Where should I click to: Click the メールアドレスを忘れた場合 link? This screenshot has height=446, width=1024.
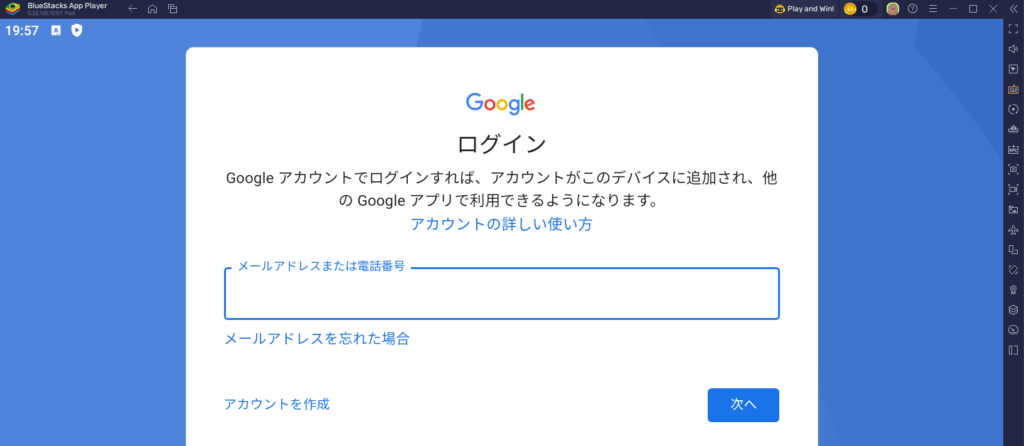click(x=317, y=339)
